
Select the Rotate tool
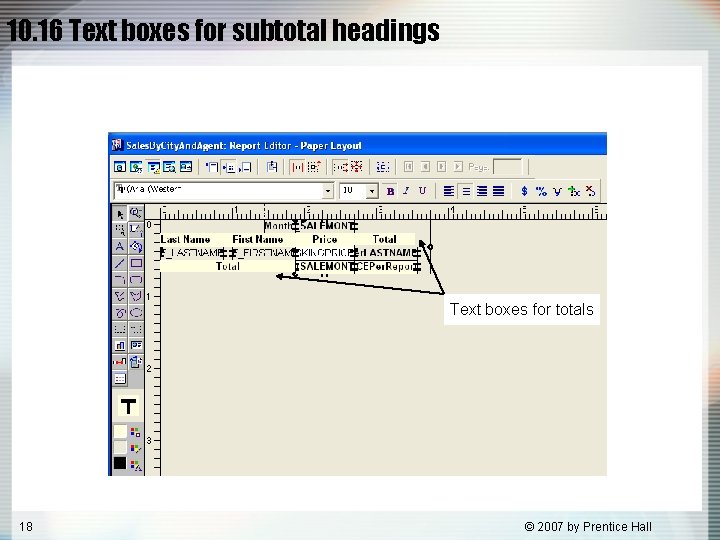(136, 247)
